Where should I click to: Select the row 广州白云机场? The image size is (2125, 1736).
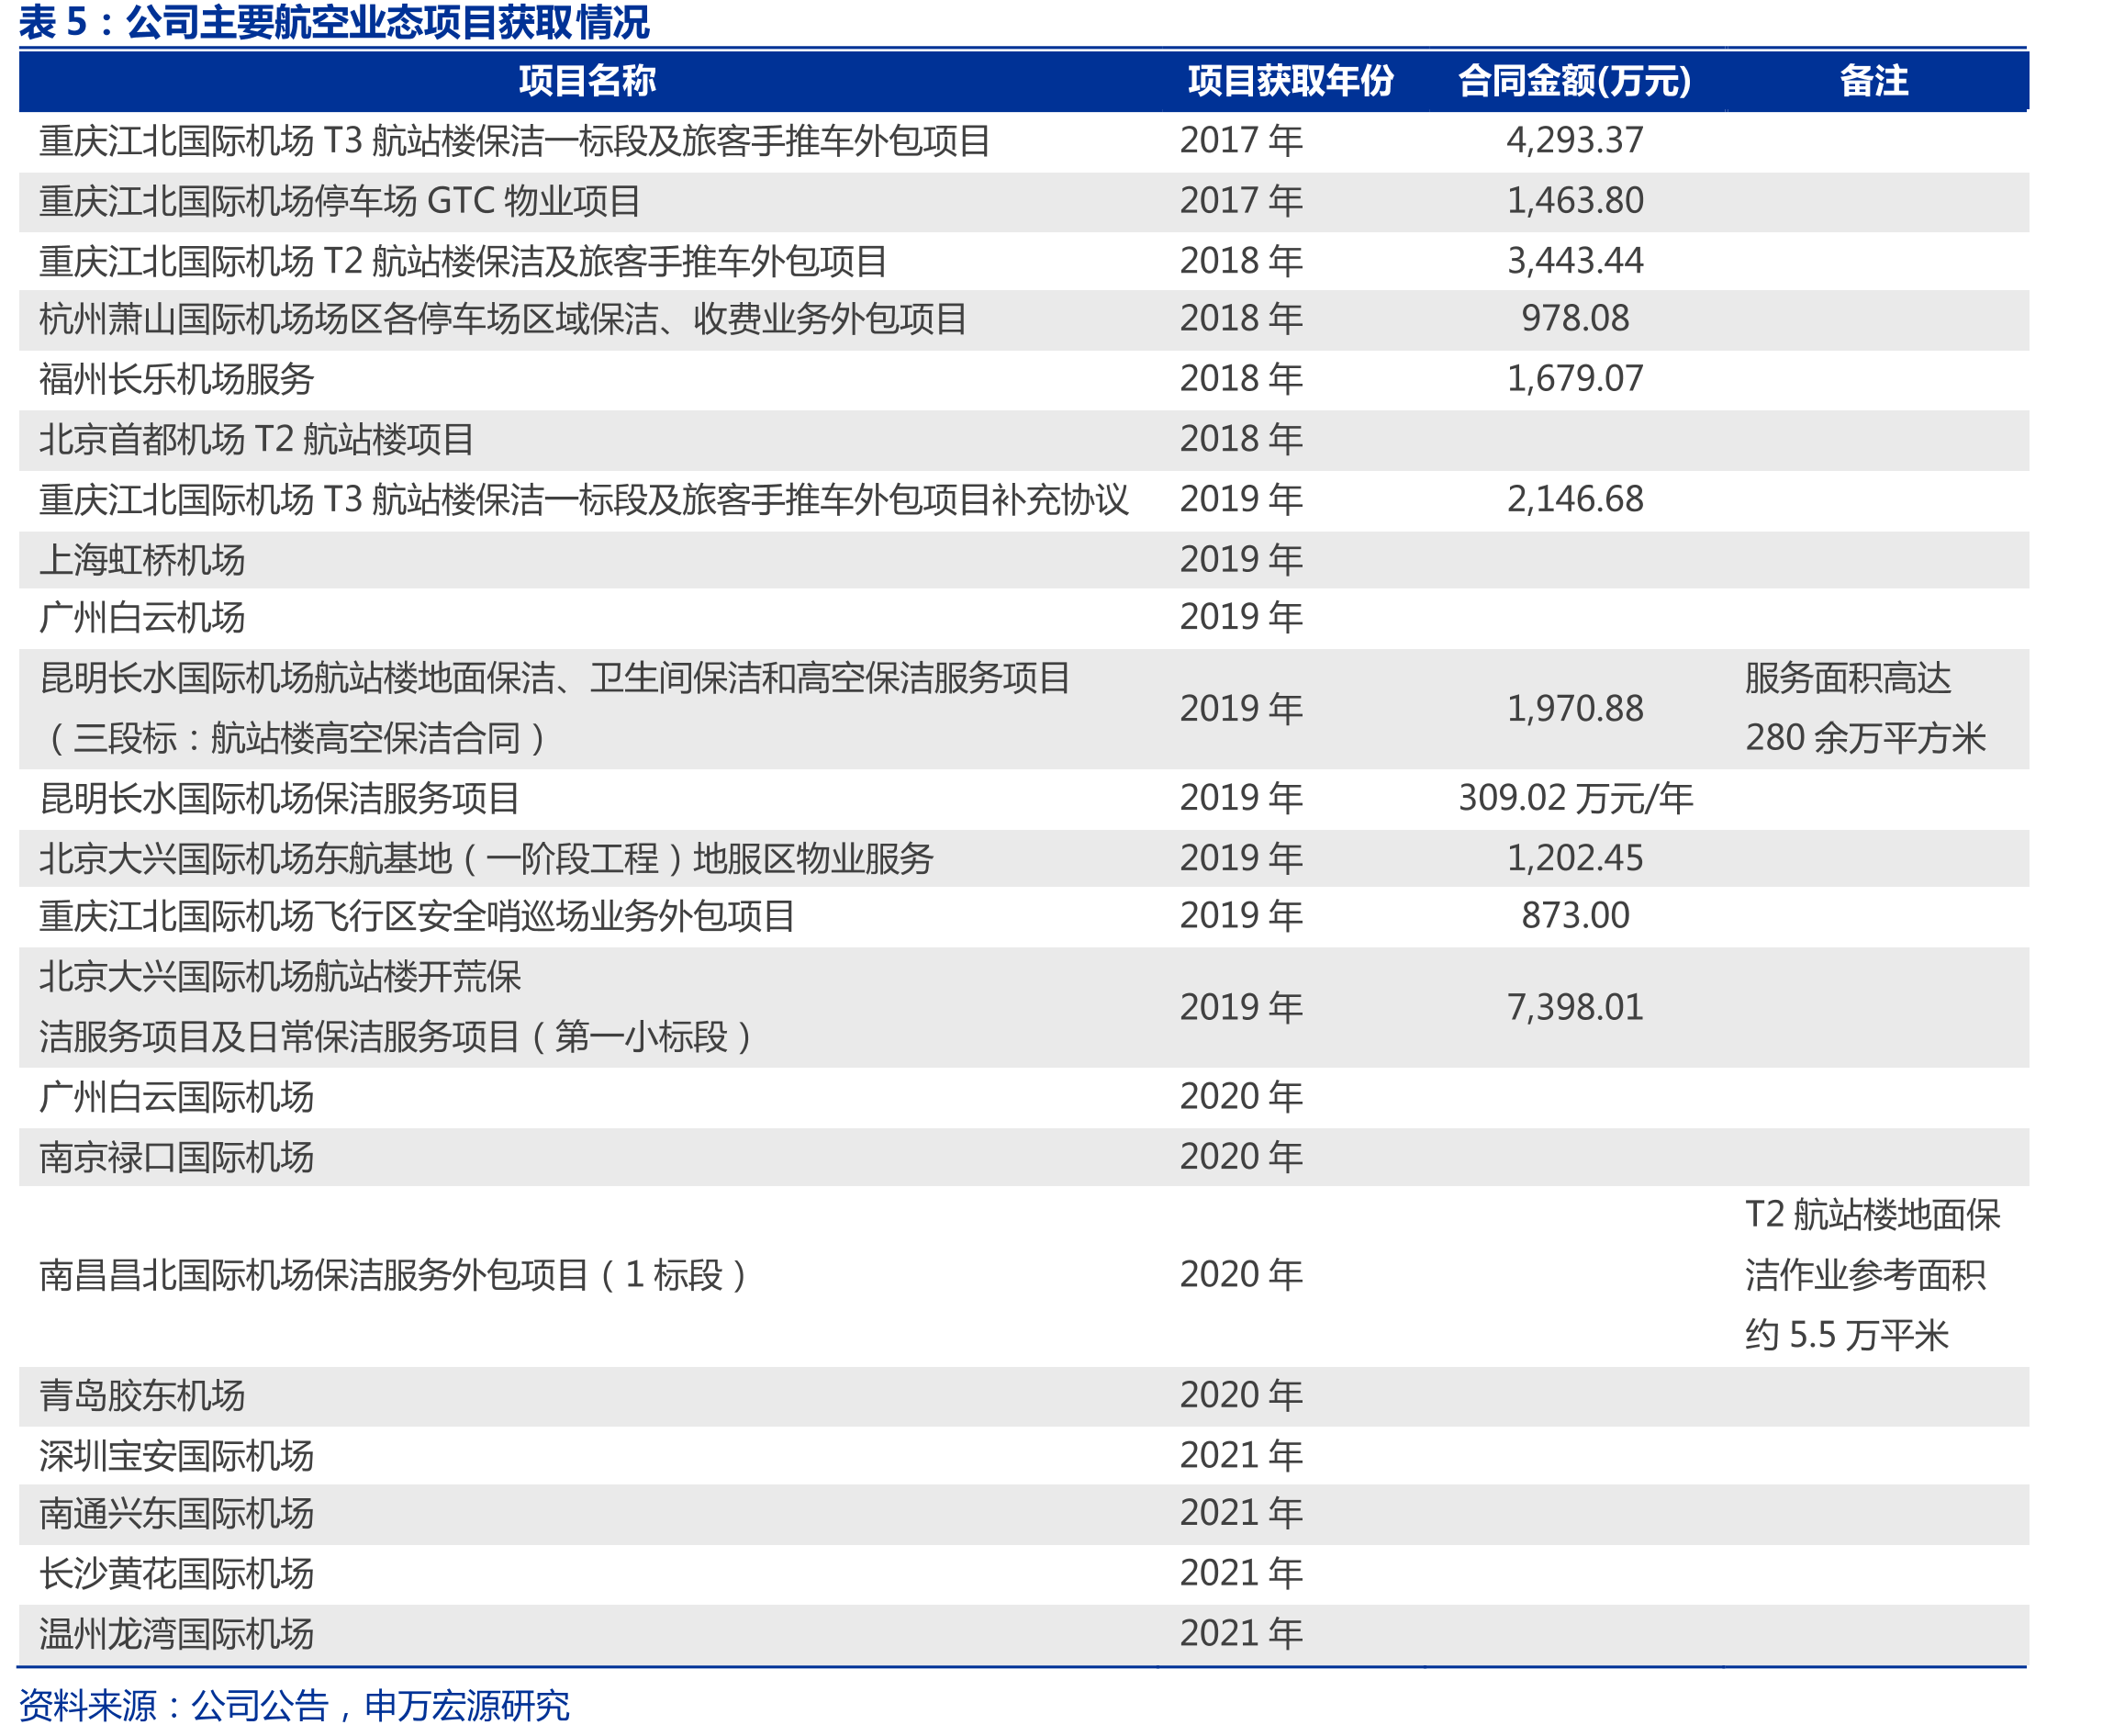click(1024, 617)
